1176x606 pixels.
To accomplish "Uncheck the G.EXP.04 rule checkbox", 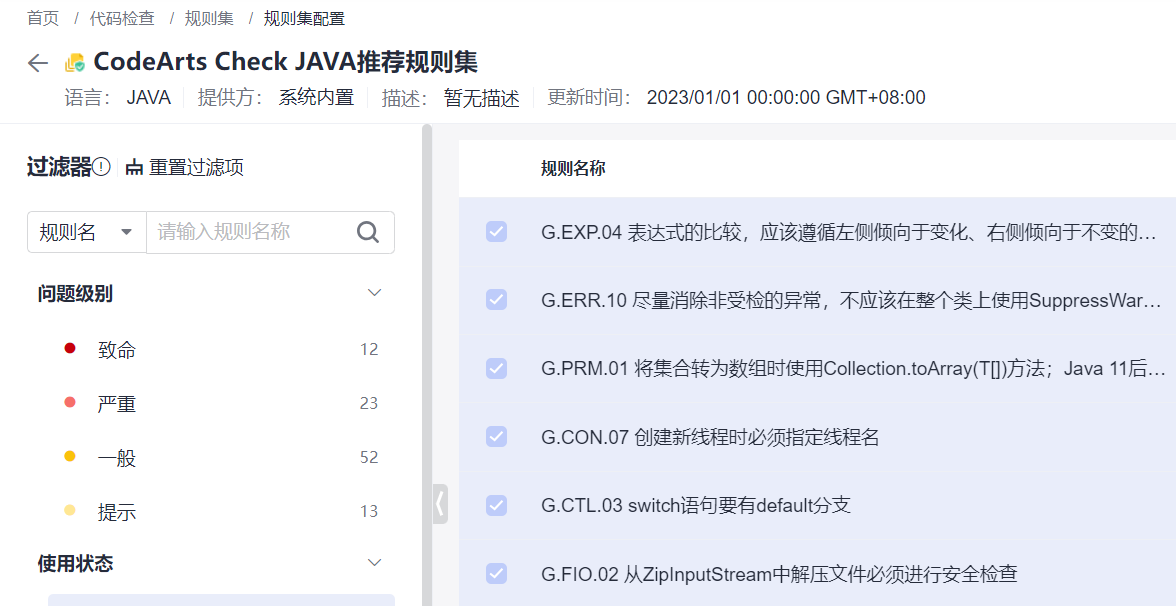I will click(x=497, y=231).
